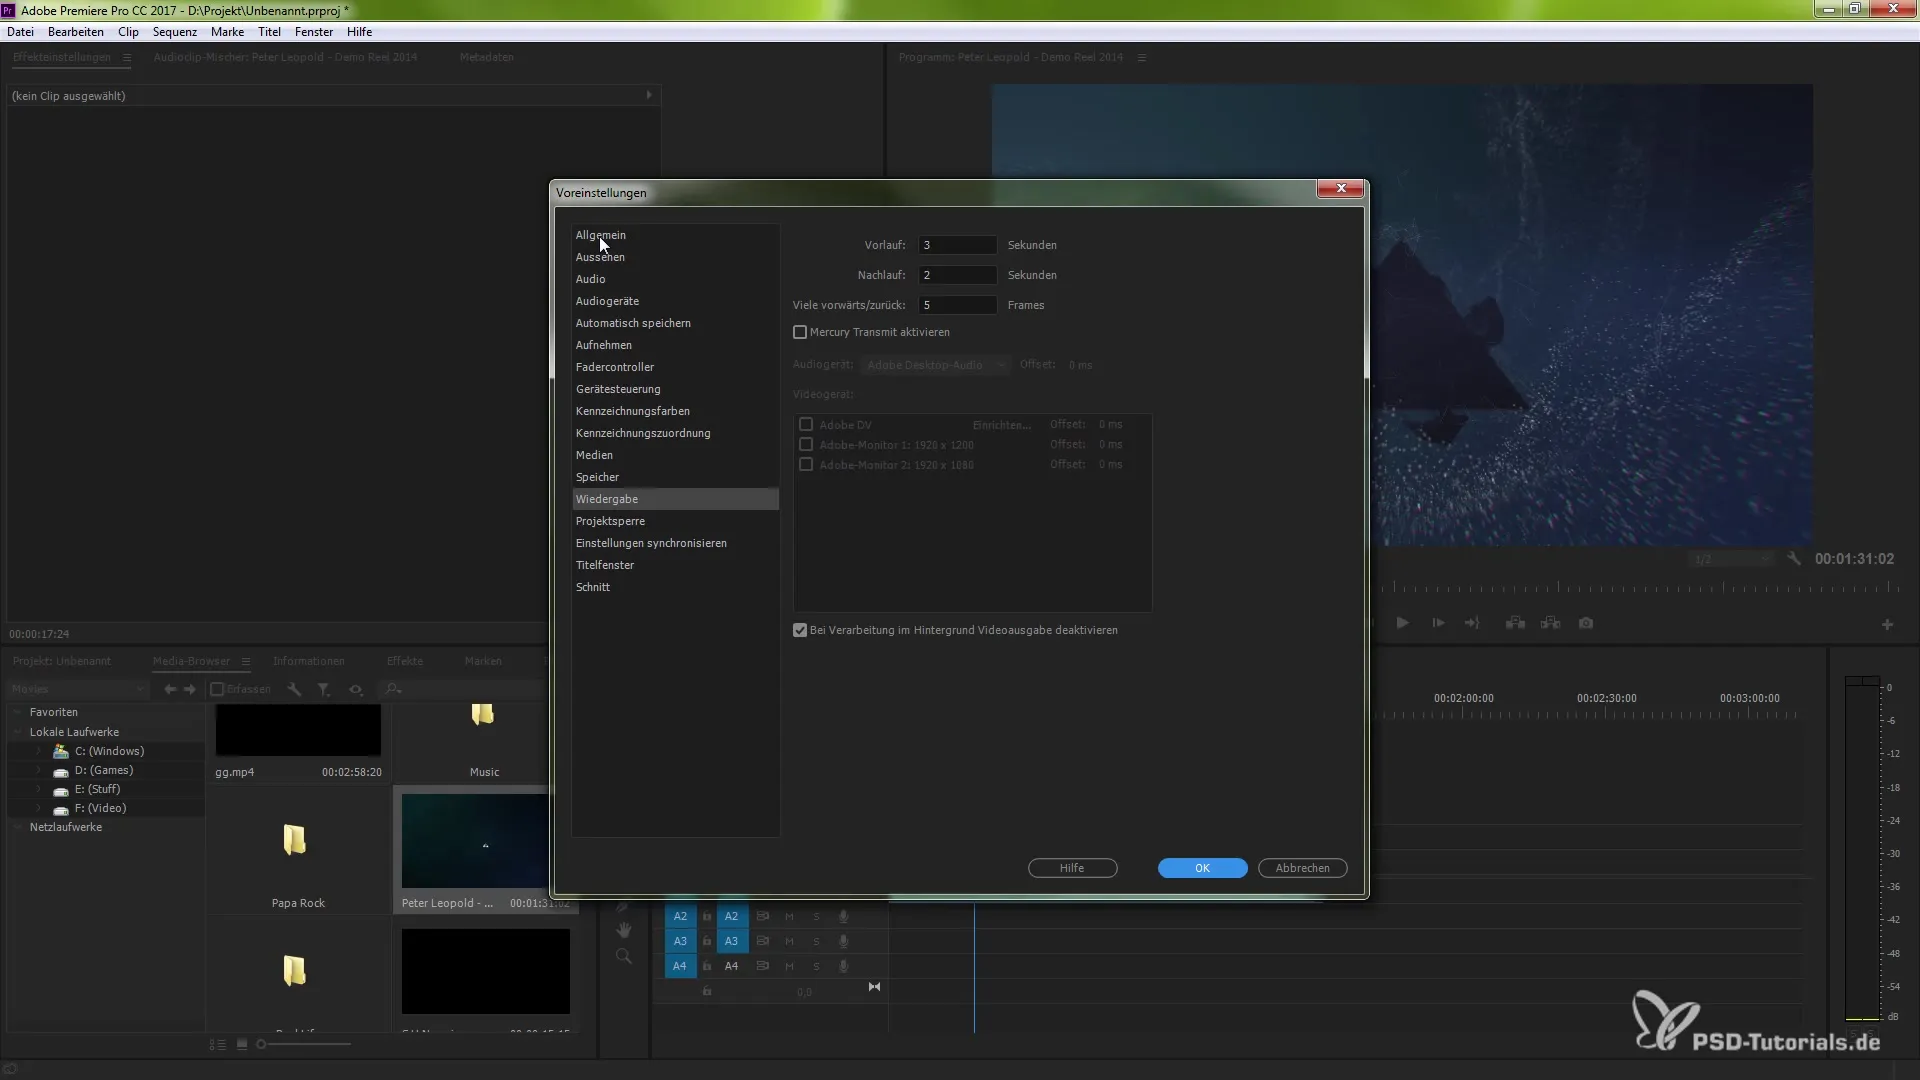Navigate forward in Media-Browser

pyautogui.click(x=190, y=689)
